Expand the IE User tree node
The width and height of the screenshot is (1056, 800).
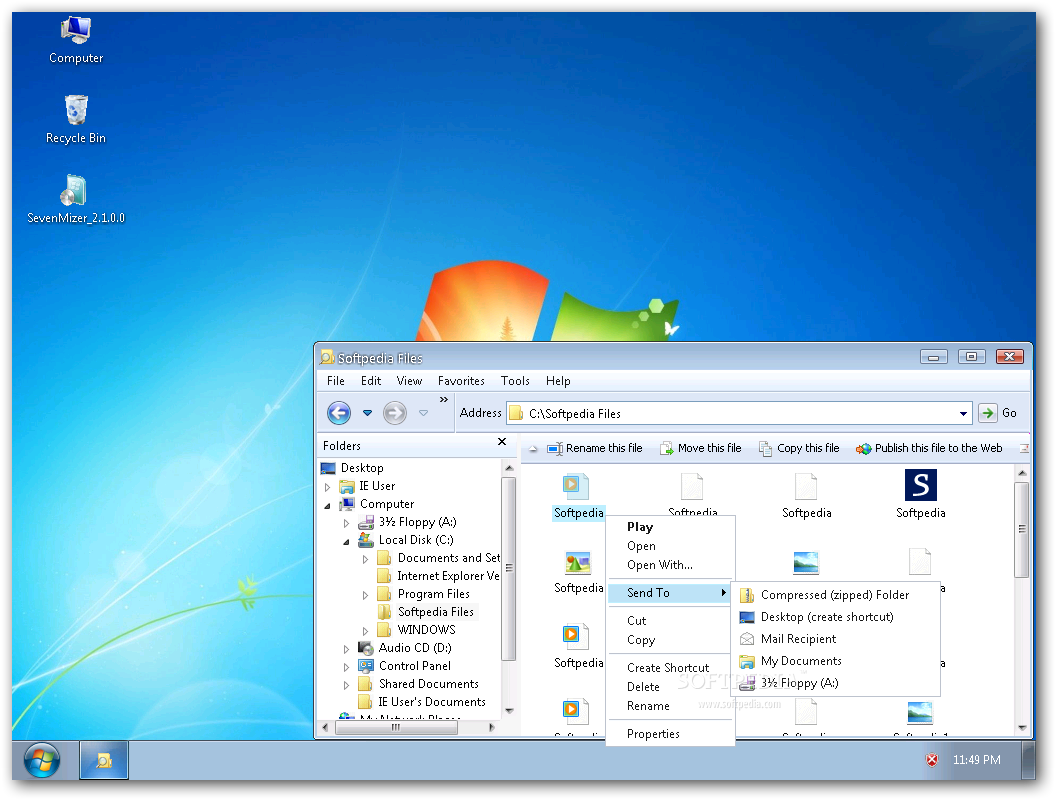327,486
